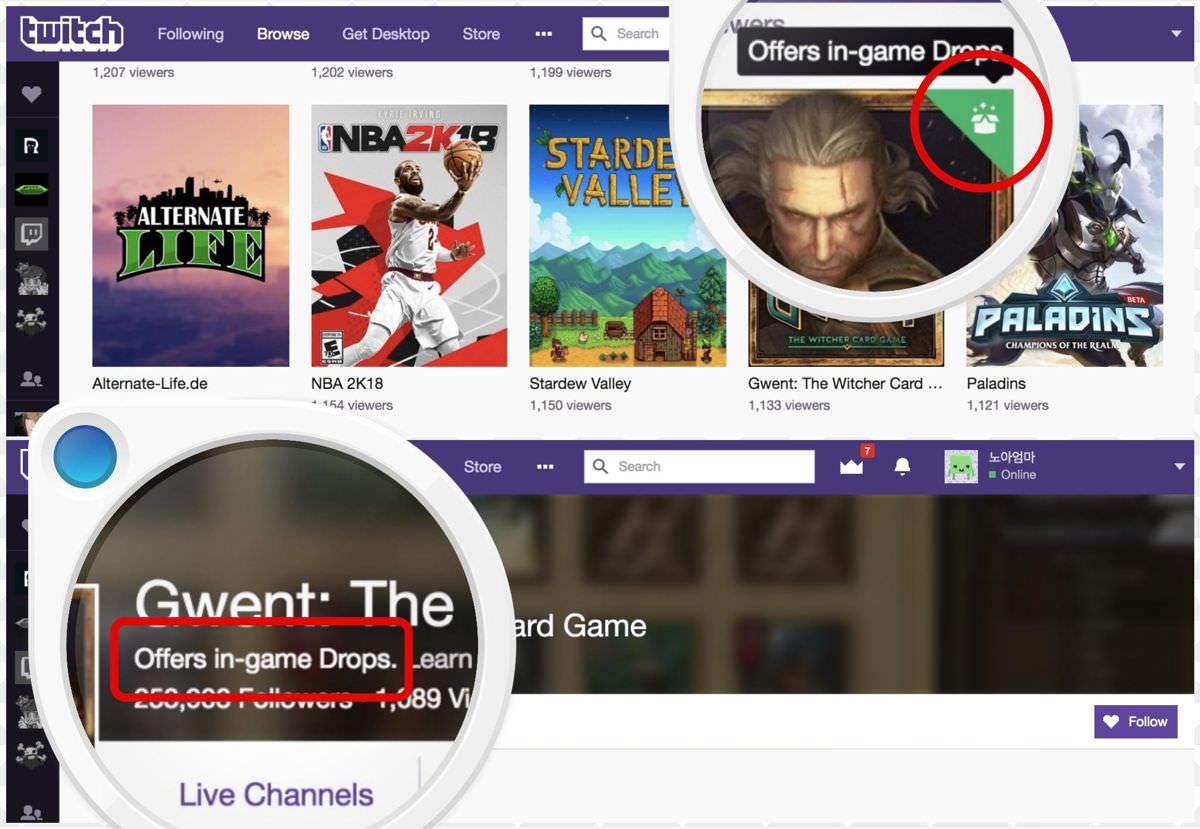
Task: Open the white R channel icon in sidebar
Action: 32,146
